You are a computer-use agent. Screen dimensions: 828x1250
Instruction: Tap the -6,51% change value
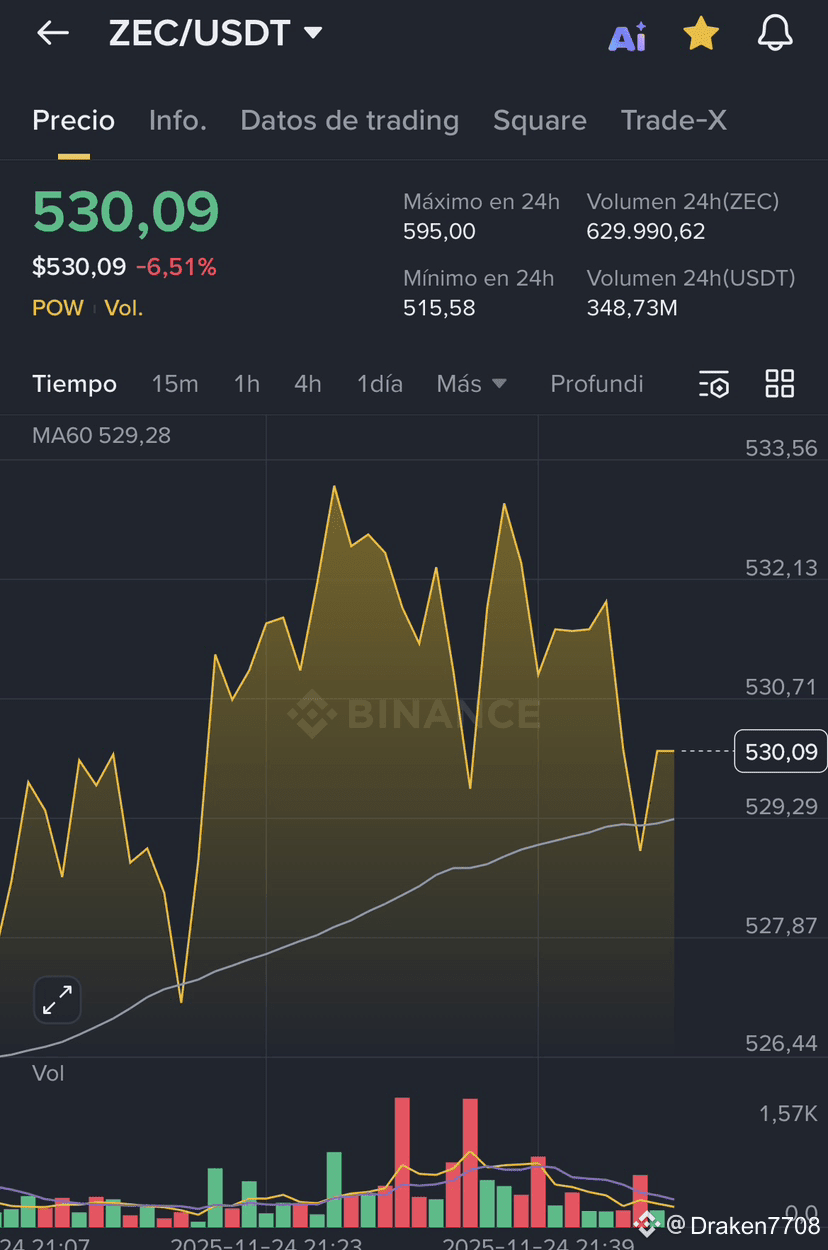click(x=176, y=267)
